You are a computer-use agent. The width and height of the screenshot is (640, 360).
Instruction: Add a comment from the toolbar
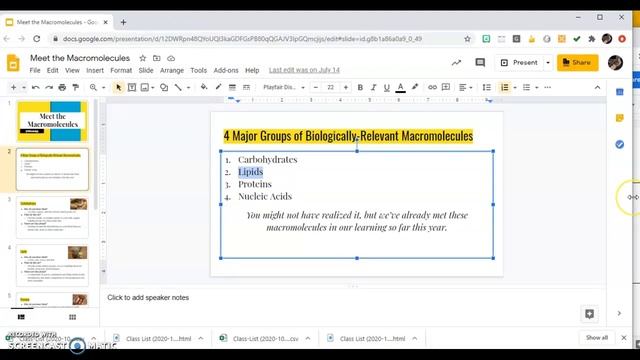click(446, 87)
